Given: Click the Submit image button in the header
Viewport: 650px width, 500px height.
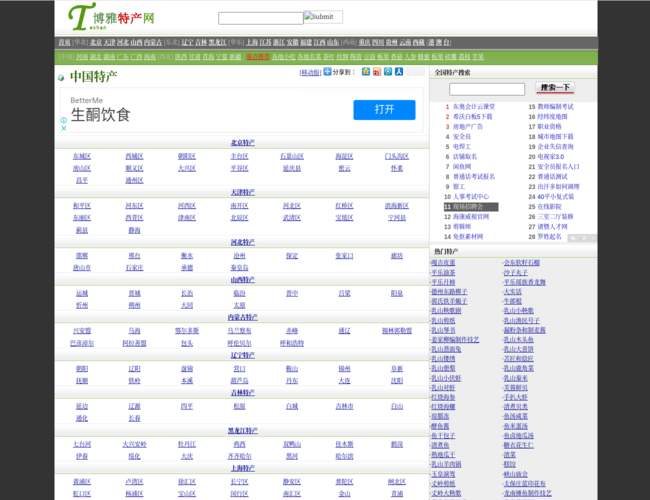Looking at the screenshot, I should click(323, 17).
